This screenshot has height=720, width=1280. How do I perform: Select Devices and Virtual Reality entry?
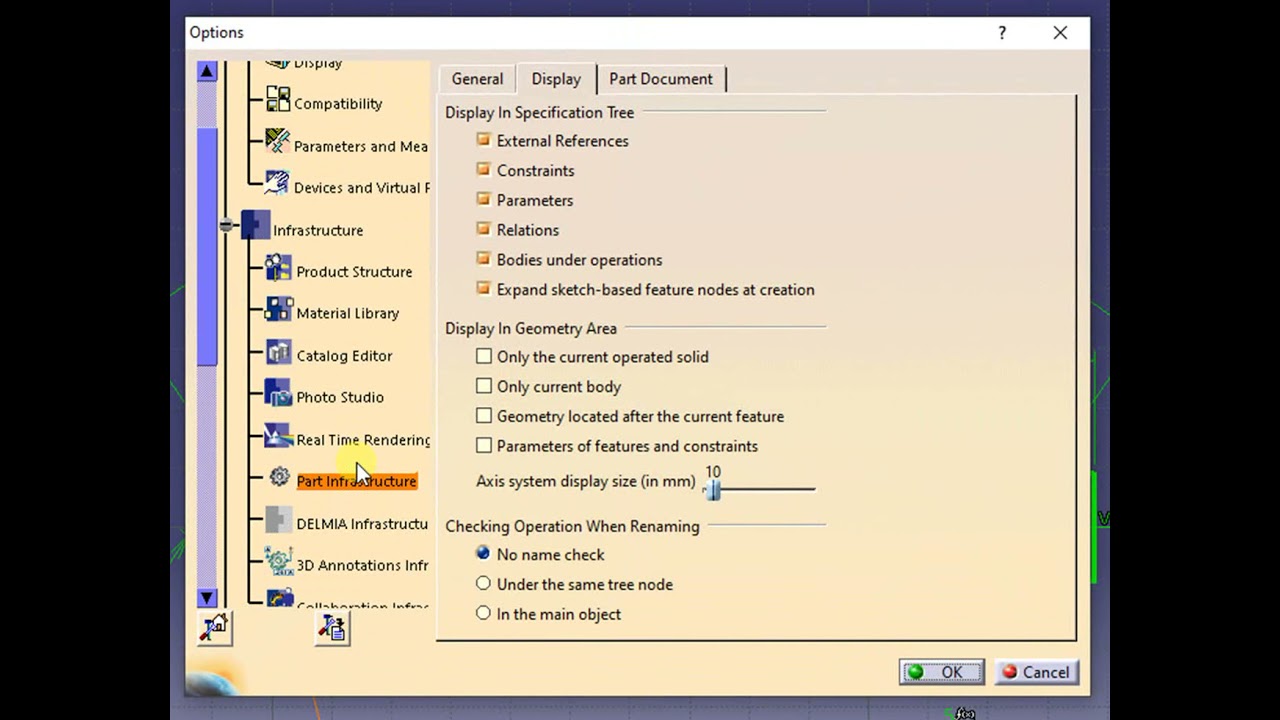click(x=362, y=188)
